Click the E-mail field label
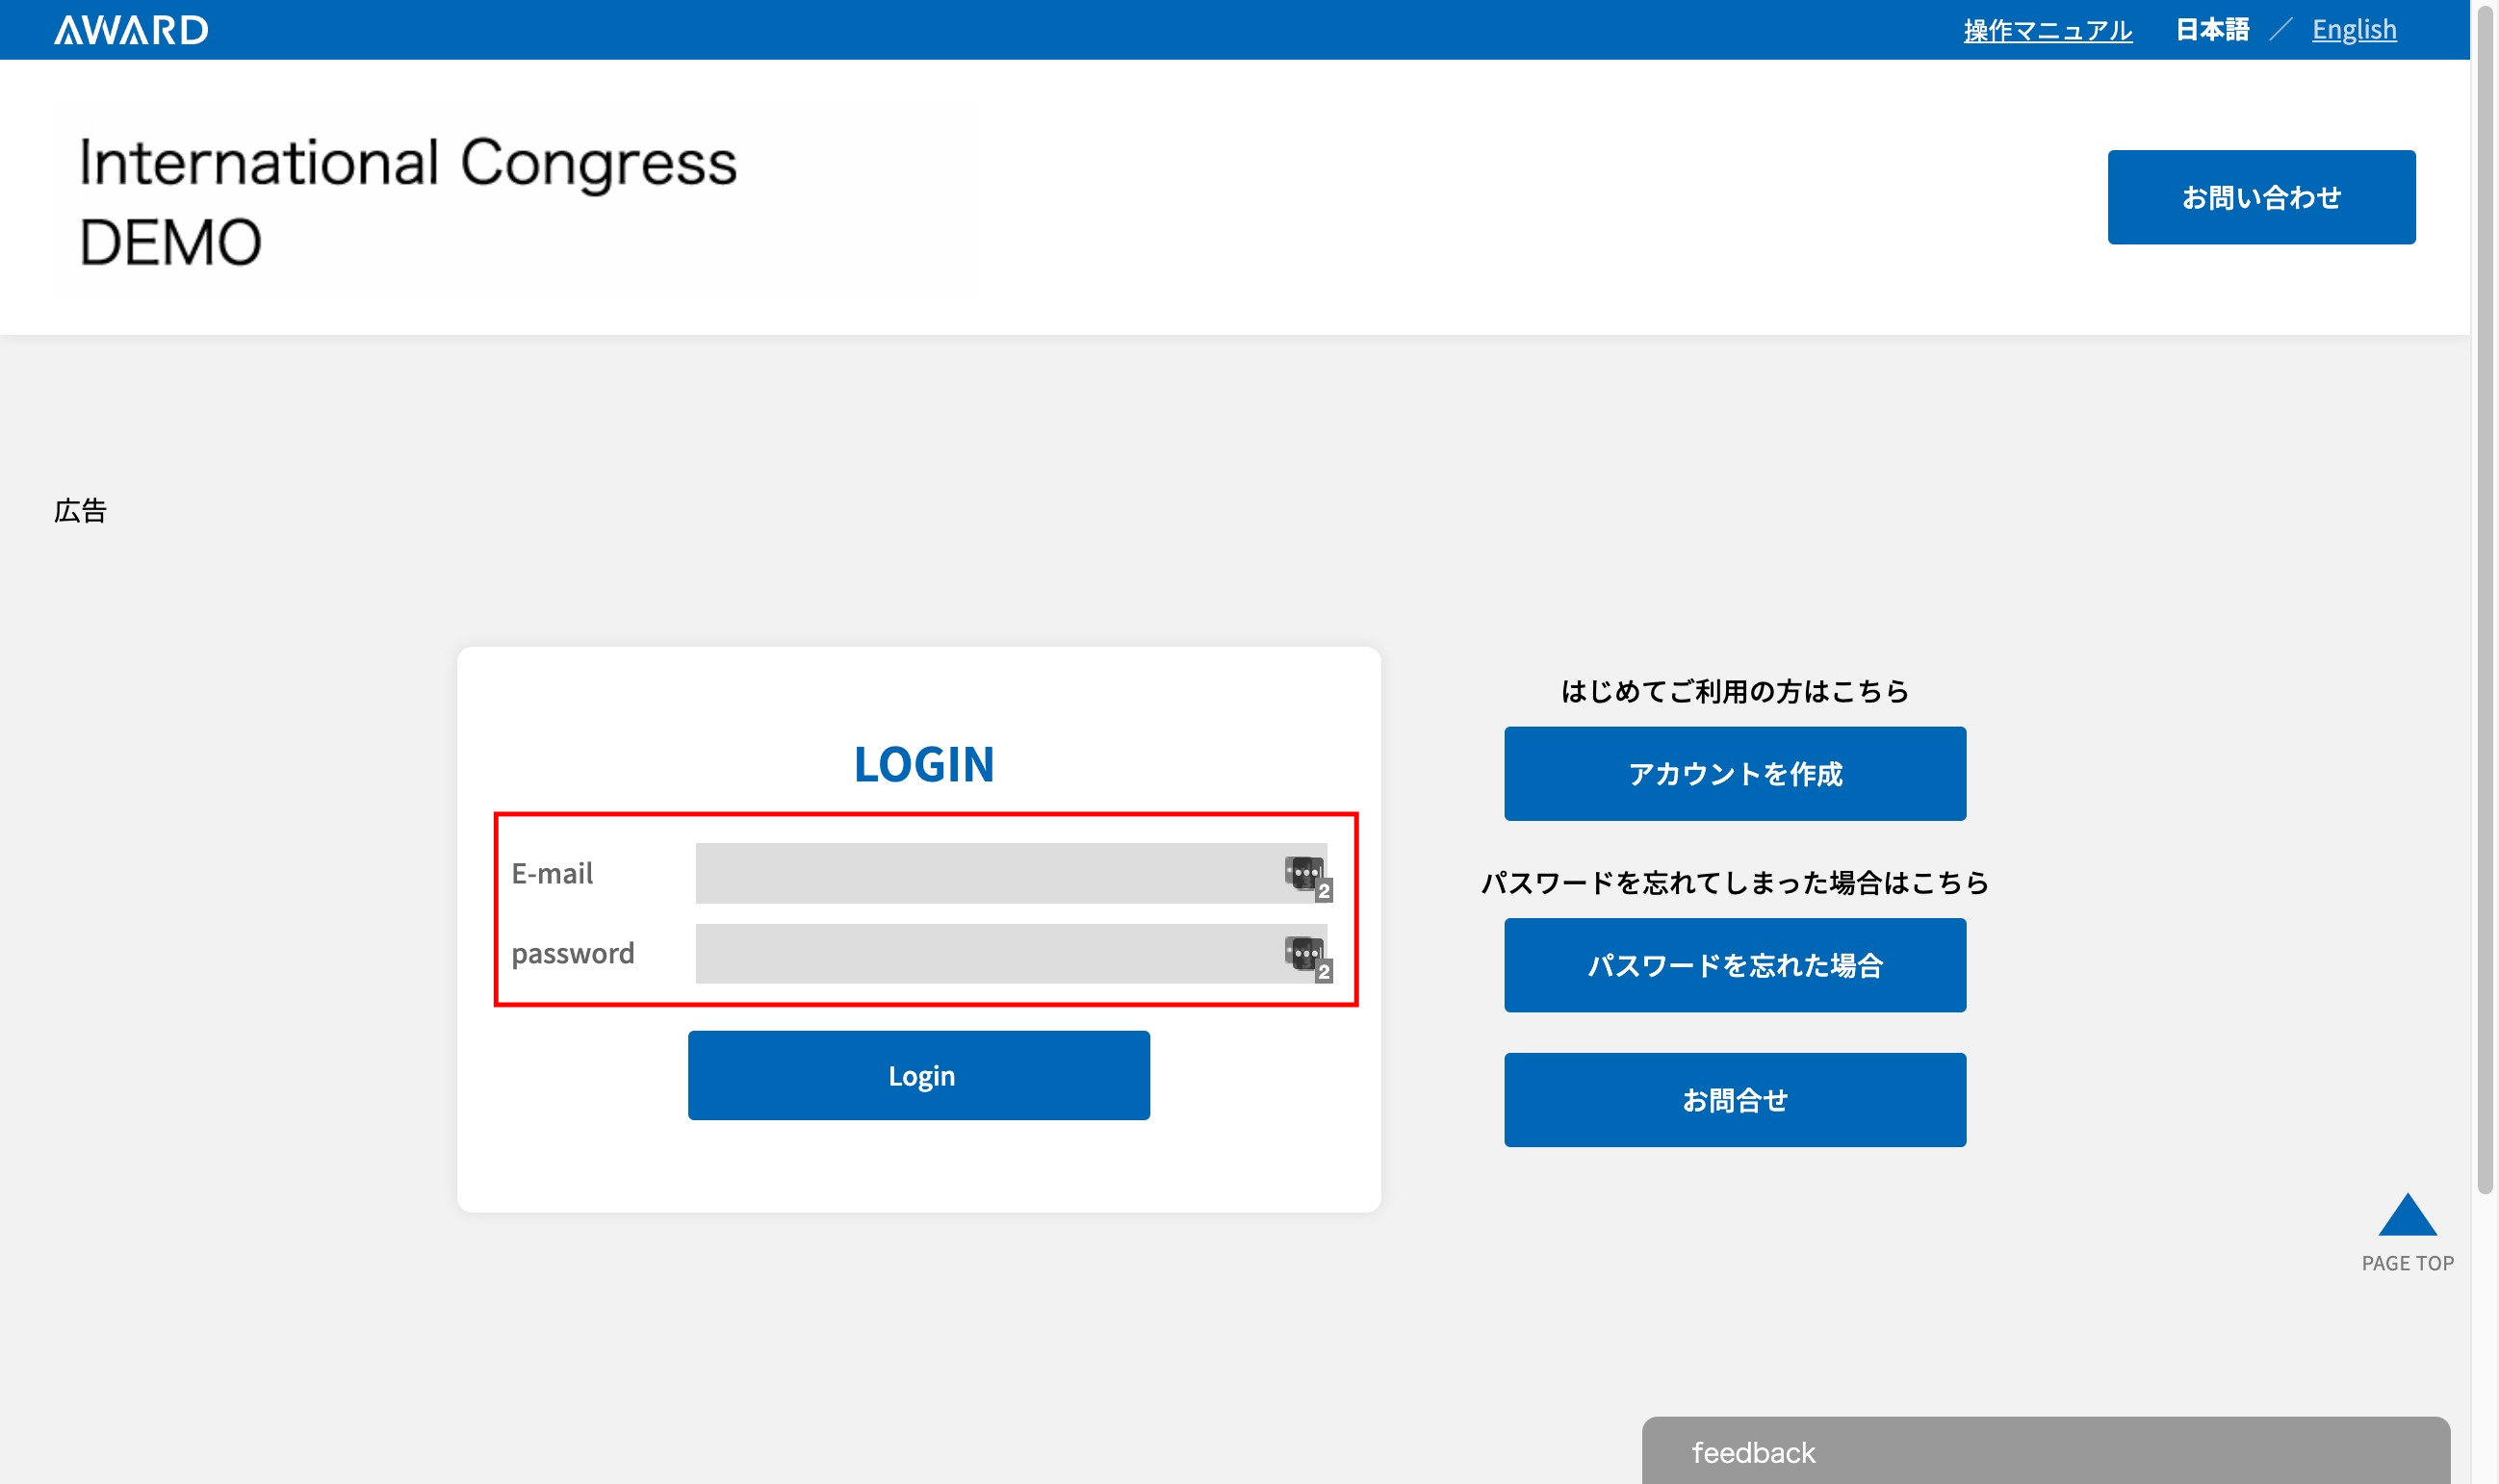2499x1484 pixels. (x=552, y=873)
